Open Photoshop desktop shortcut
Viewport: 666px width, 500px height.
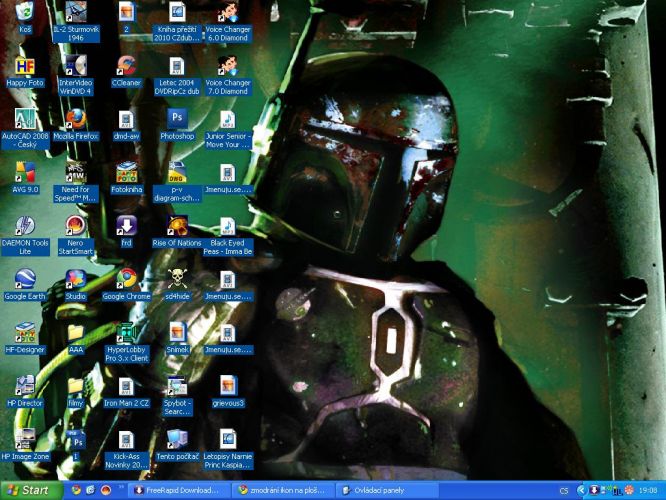pos(177,125)
